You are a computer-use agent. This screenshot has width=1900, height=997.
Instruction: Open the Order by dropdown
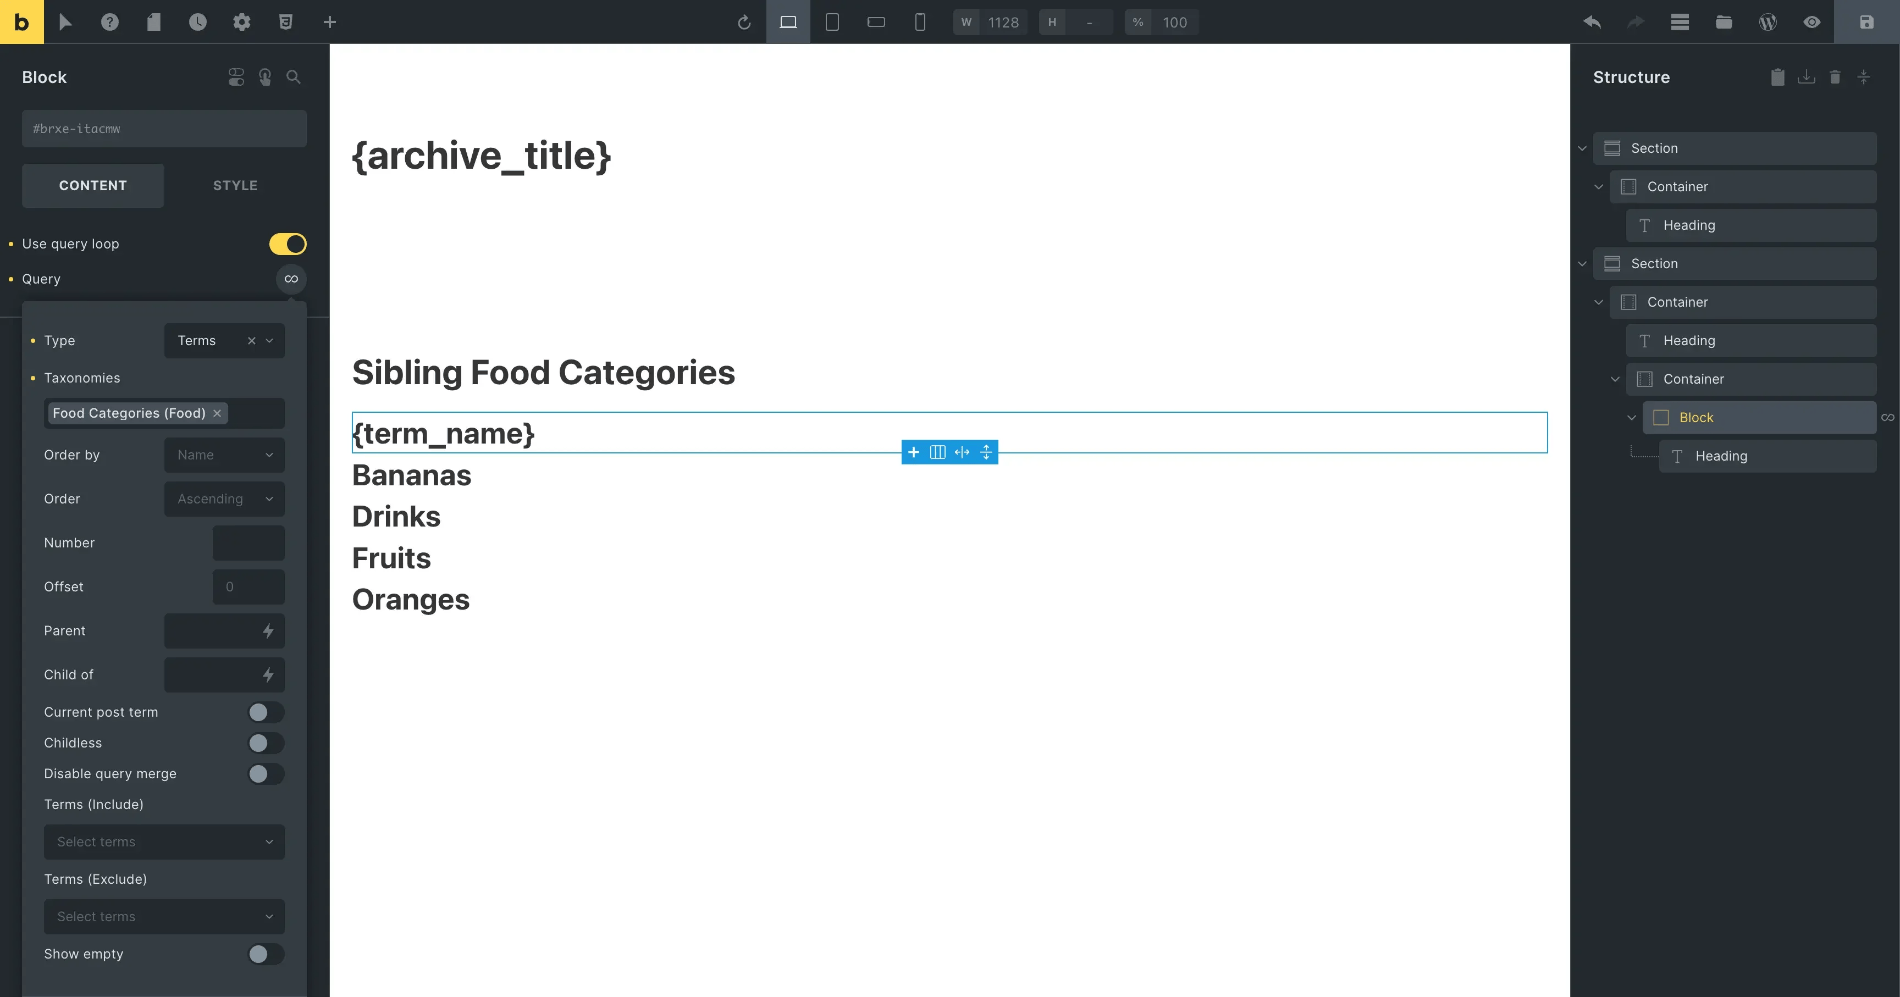click(224, 455)
